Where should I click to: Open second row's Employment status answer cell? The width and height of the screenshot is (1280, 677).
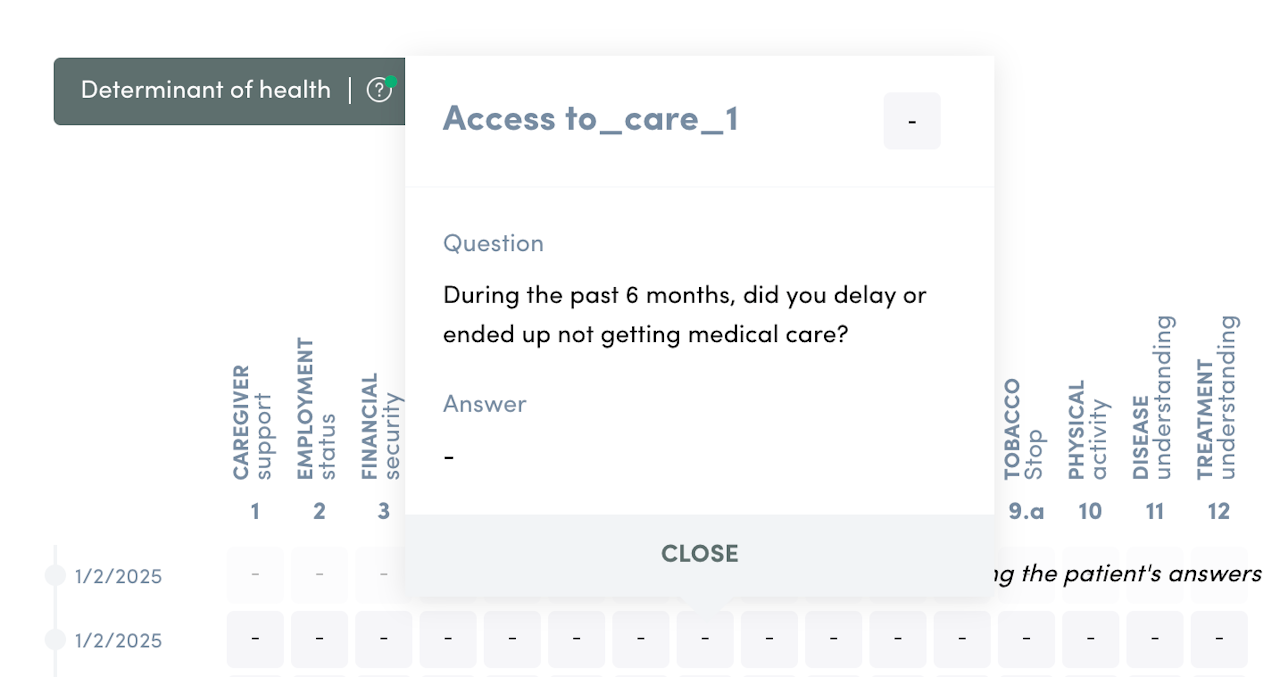pos(319,639)
